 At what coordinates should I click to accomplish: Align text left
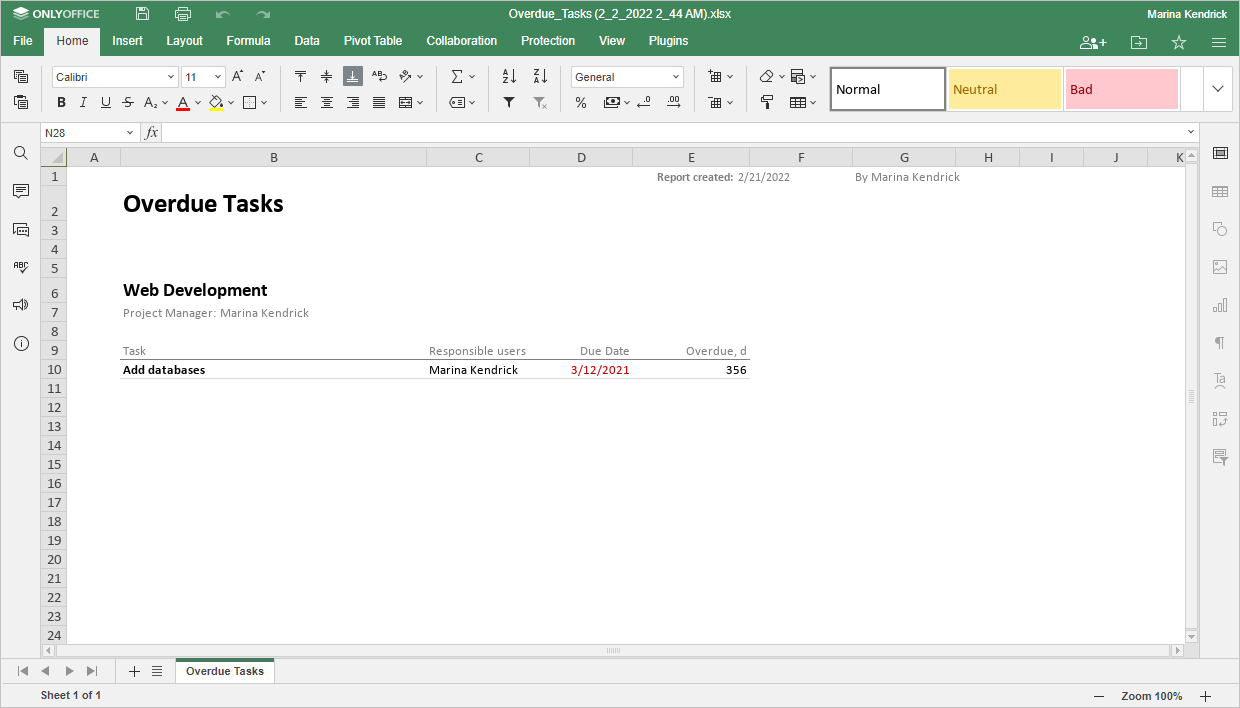[x=300, y=102]
